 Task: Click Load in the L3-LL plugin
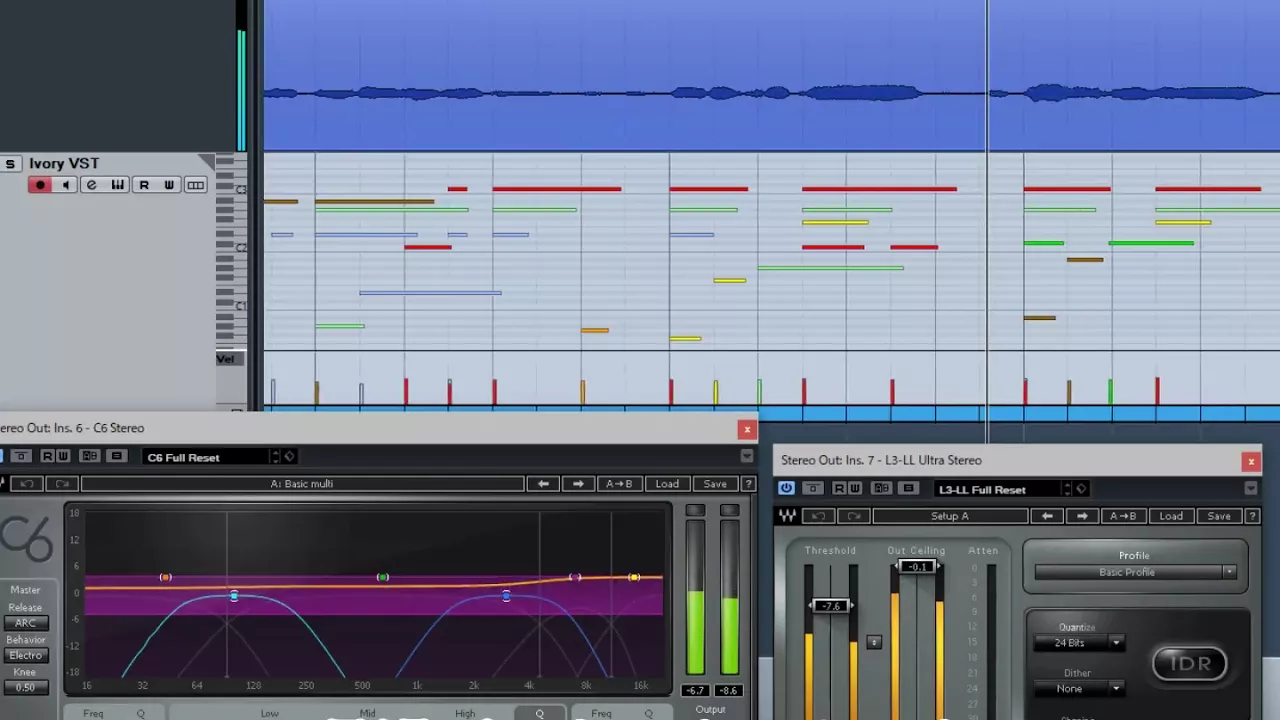[1171, 516]
